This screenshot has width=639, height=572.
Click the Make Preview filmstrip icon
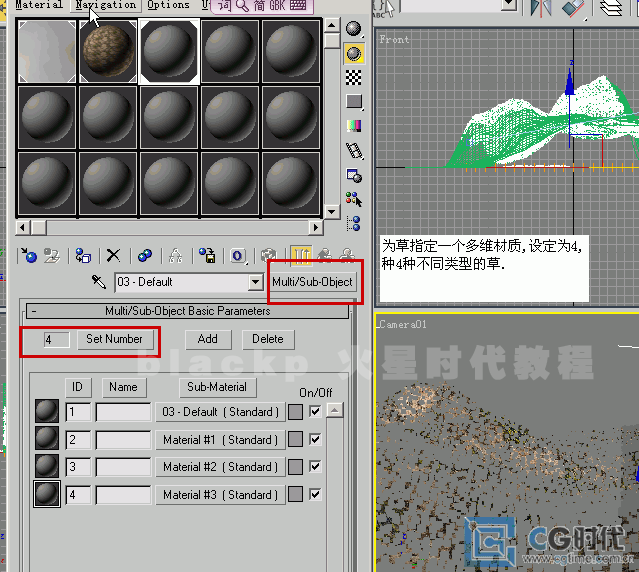click(354, 151)
